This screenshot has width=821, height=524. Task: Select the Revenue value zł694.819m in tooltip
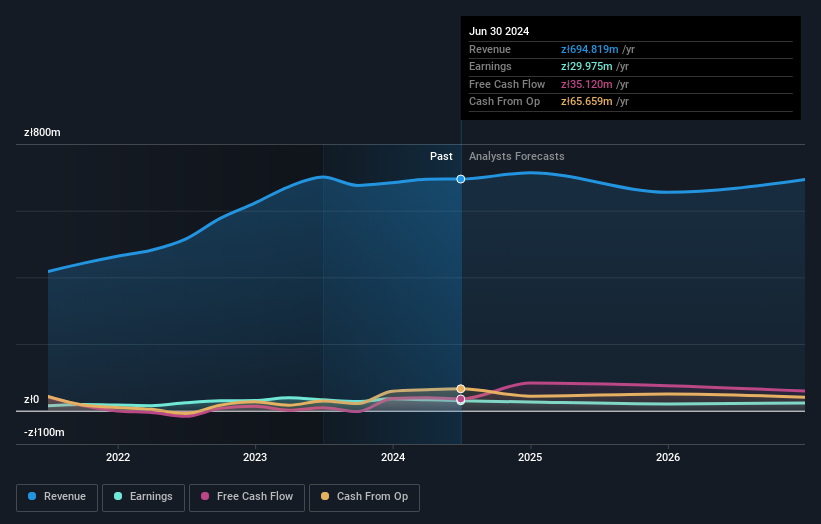(x=590, y=49)
